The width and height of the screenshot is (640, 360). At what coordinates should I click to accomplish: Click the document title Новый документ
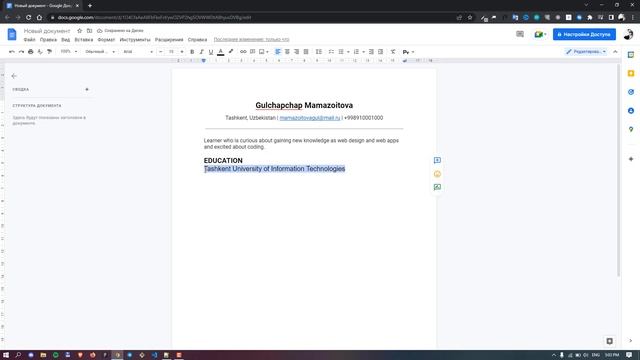(x=47, y=31)
